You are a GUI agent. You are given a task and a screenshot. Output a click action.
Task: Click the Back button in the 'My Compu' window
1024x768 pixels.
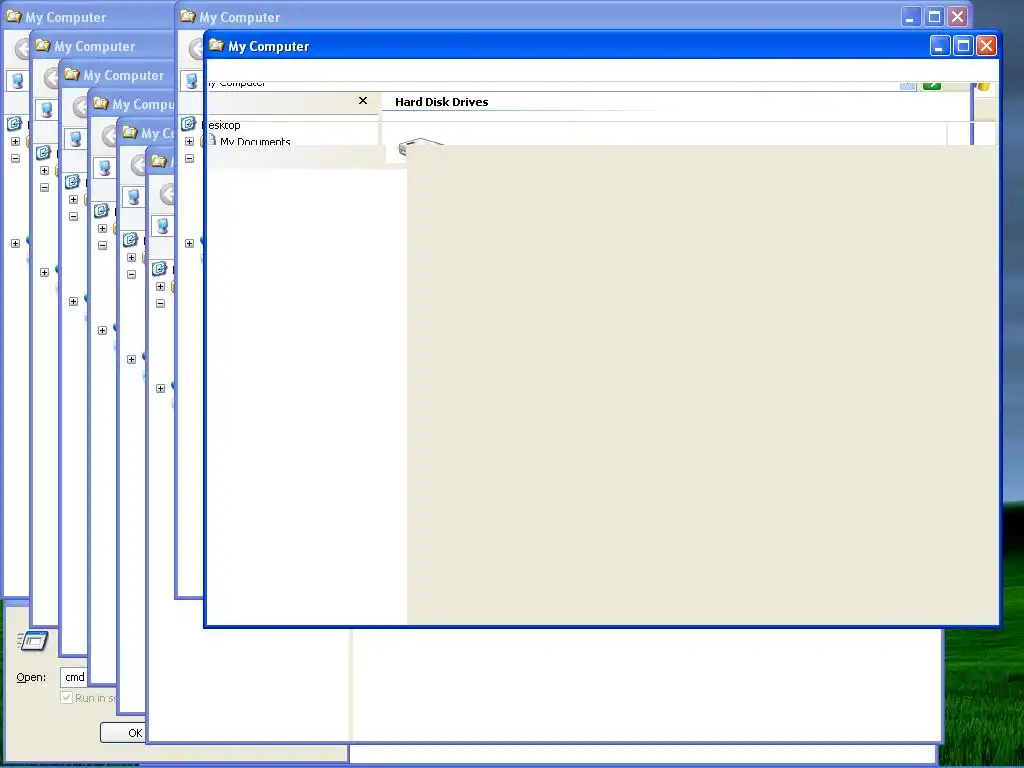tap(109, 136)
